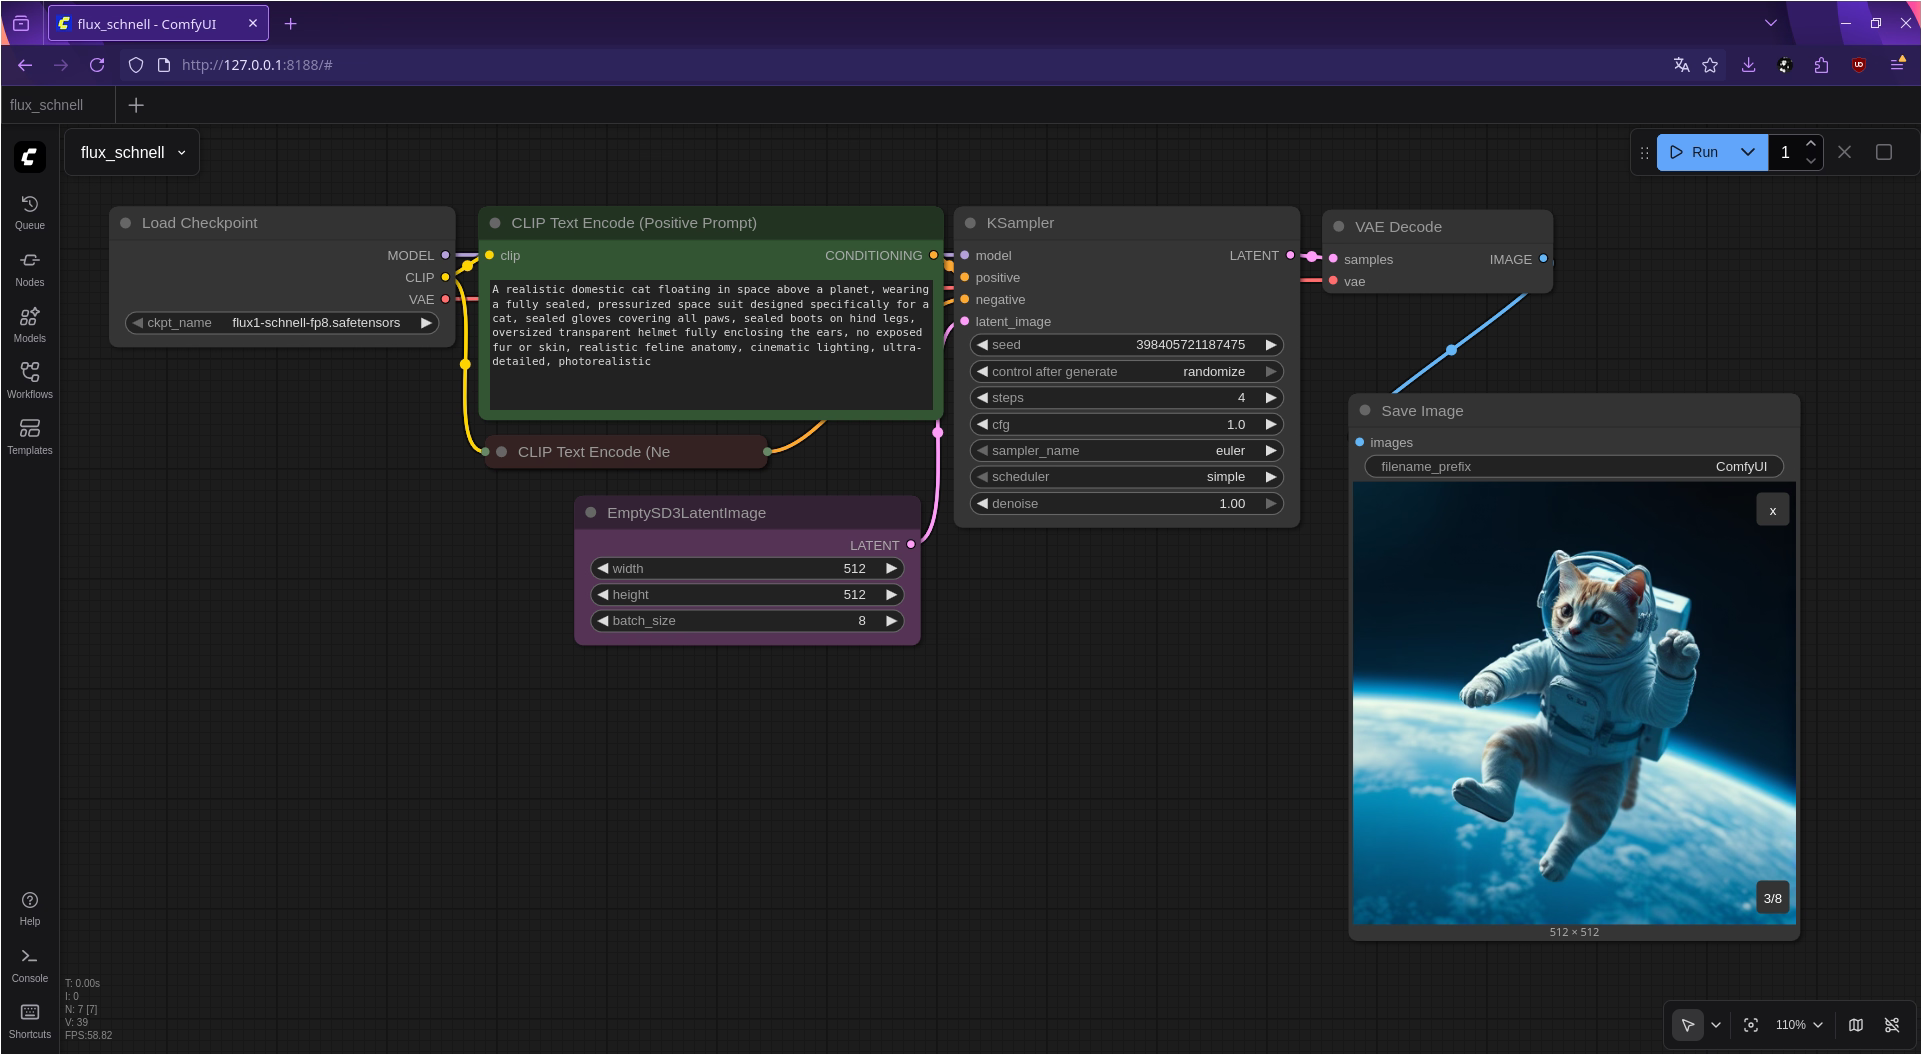The width and height of the screenshot is (1922, 1055).
Task: Open the Models sidebar panel
Action: (x=29, y=324)
